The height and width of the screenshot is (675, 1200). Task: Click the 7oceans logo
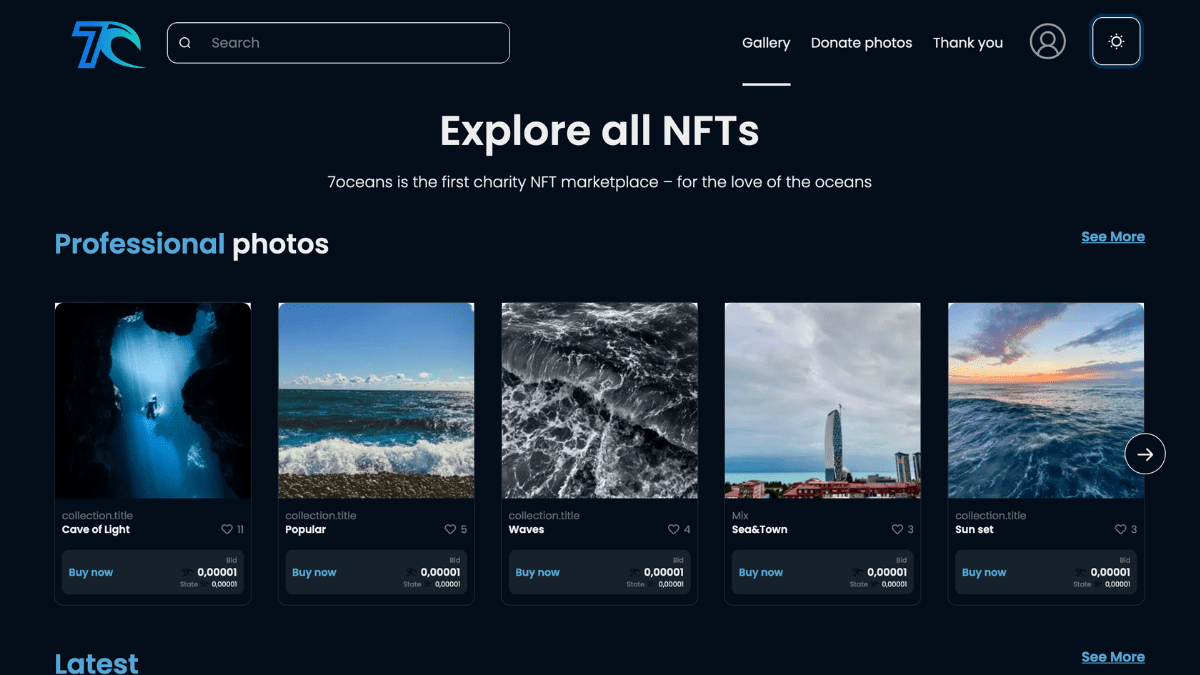pos(108,44)
